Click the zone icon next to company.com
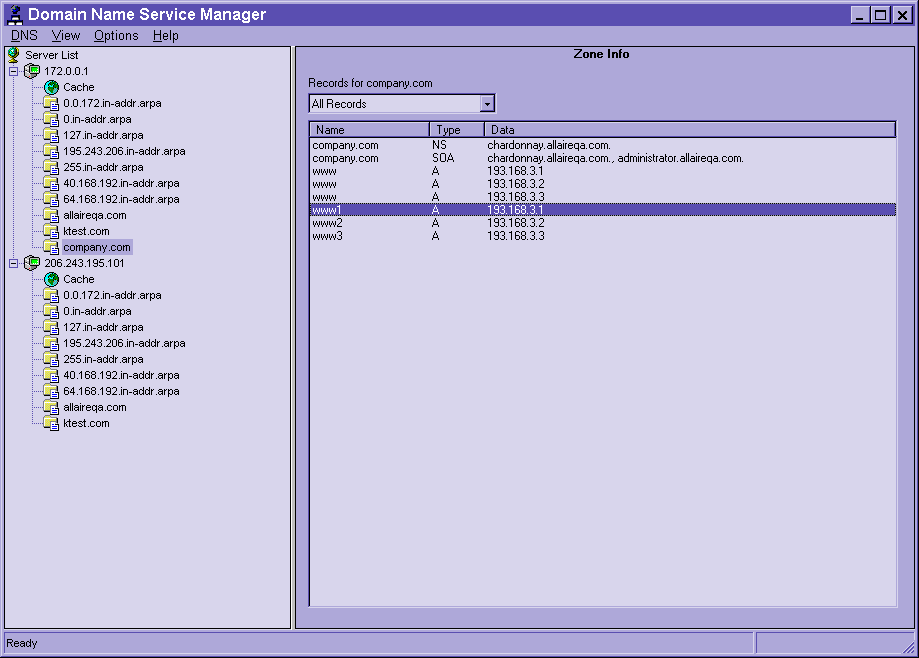 51,247
